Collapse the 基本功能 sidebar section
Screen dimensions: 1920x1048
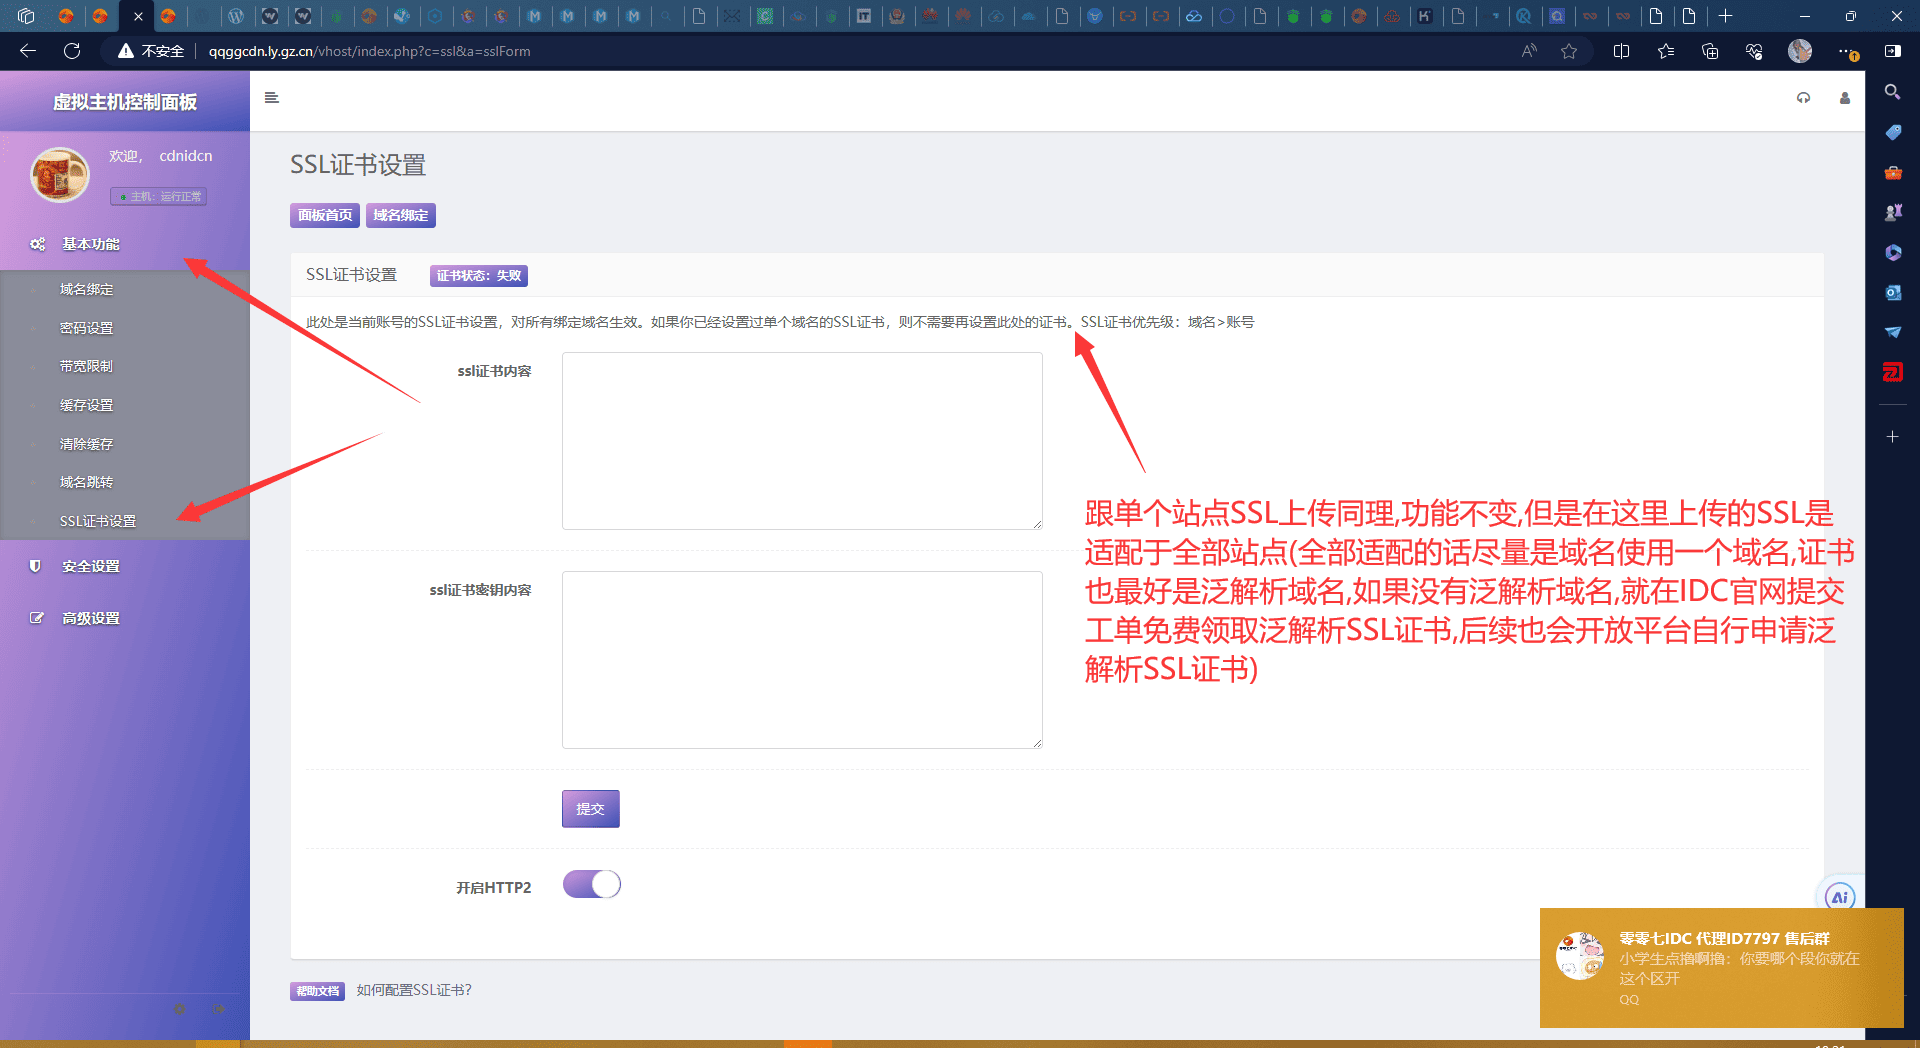tap(91, 244)
